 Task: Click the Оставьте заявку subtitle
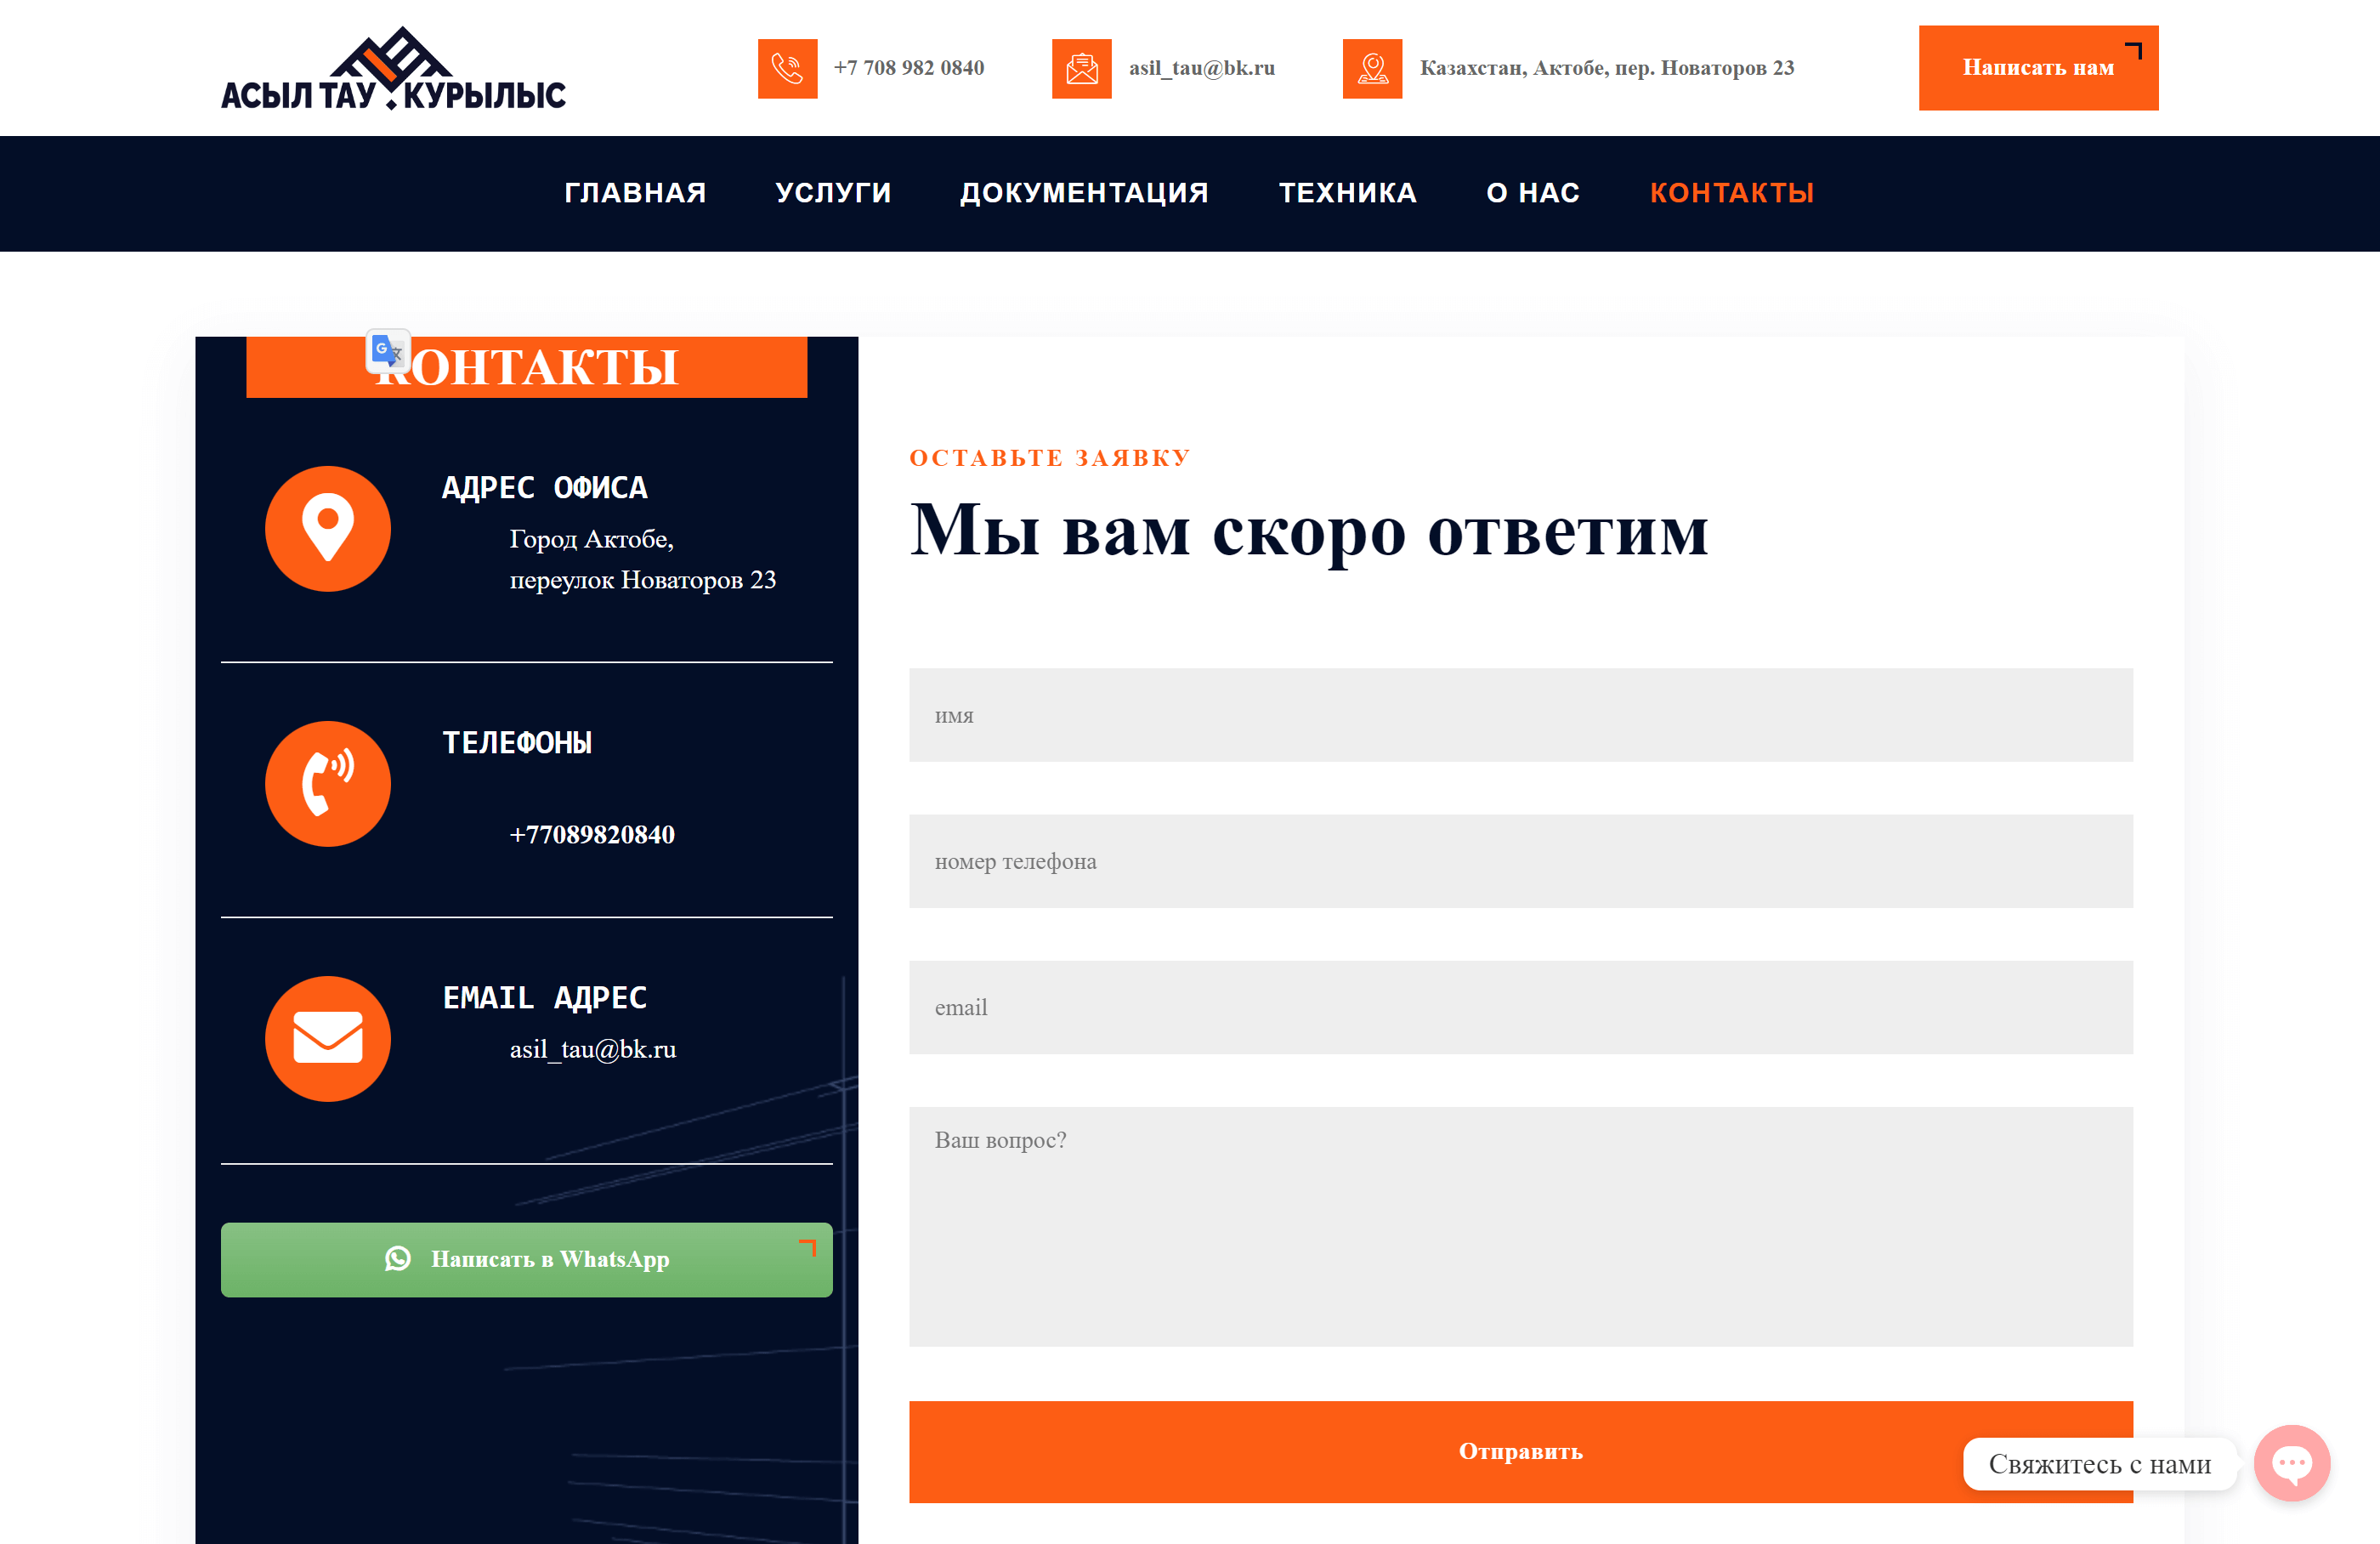1049,458
